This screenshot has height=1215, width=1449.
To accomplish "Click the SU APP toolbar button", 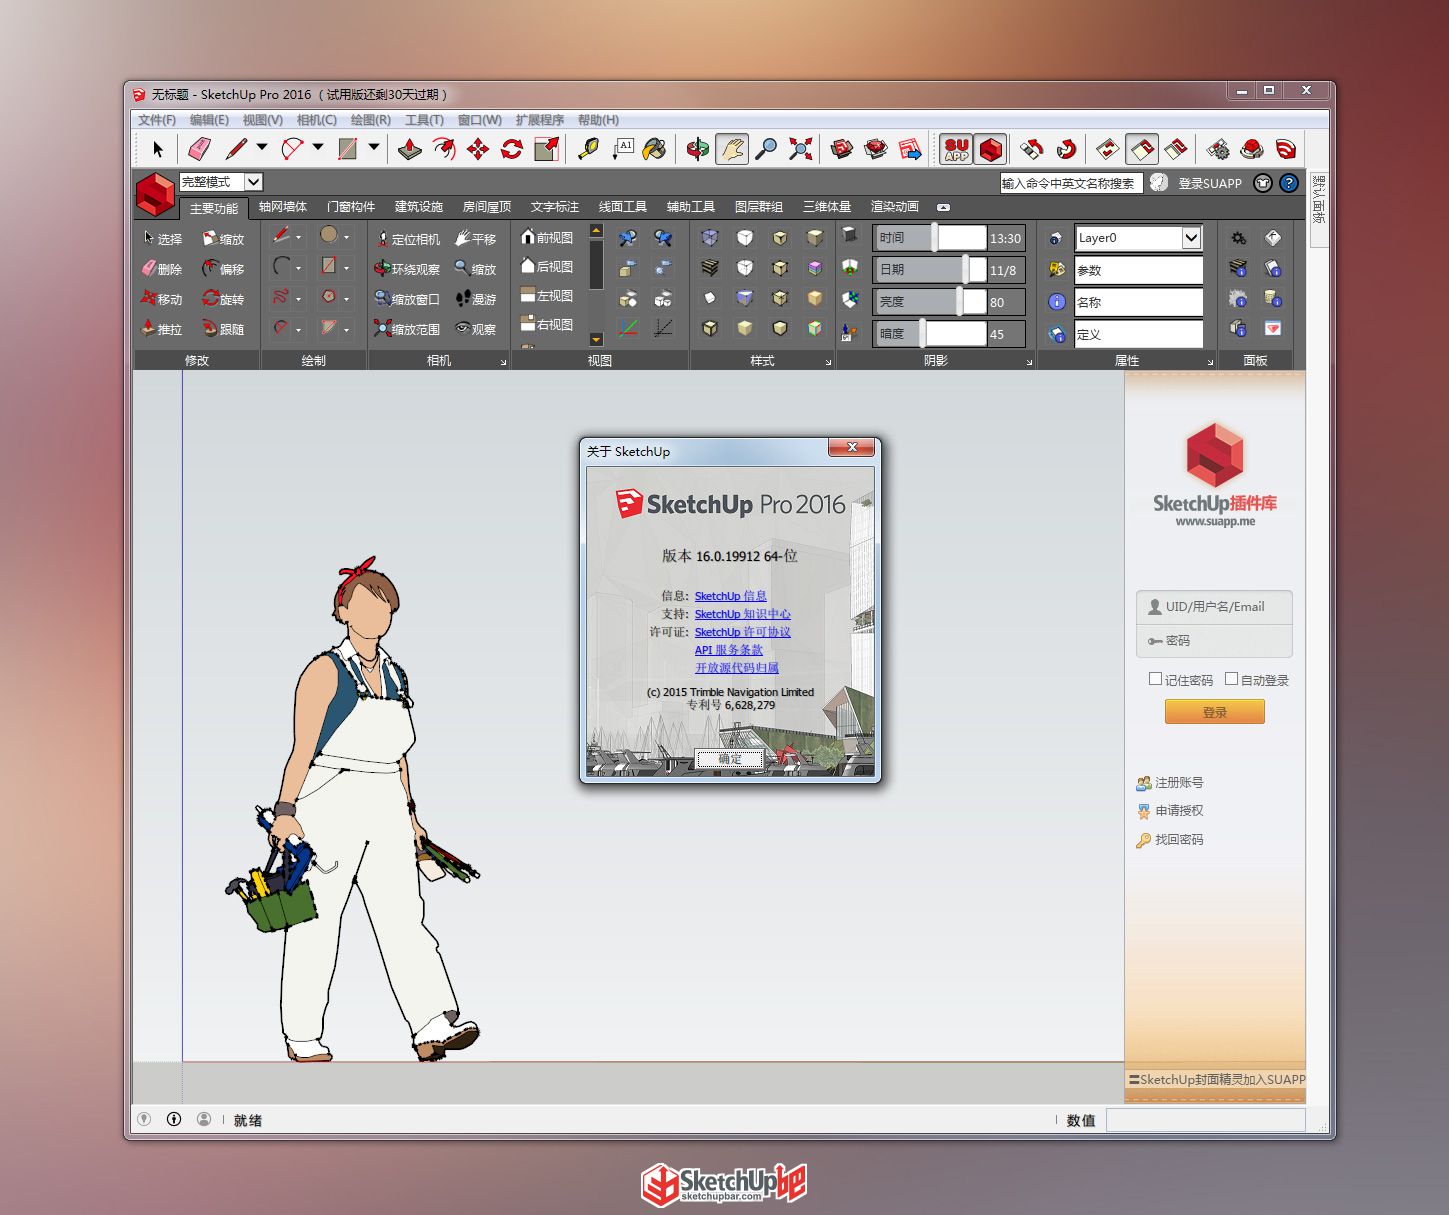I will pos(957,149).
